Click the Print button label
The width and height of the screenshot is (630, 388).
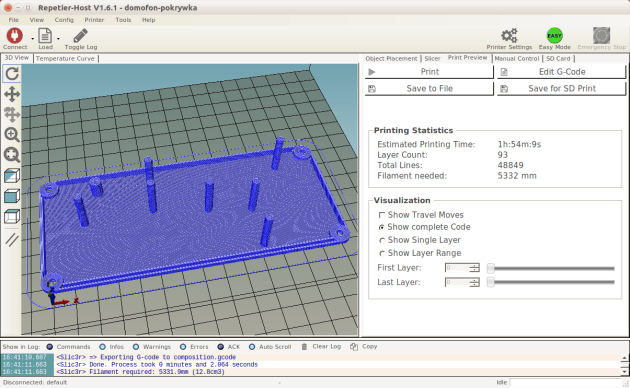coord(430,72)
